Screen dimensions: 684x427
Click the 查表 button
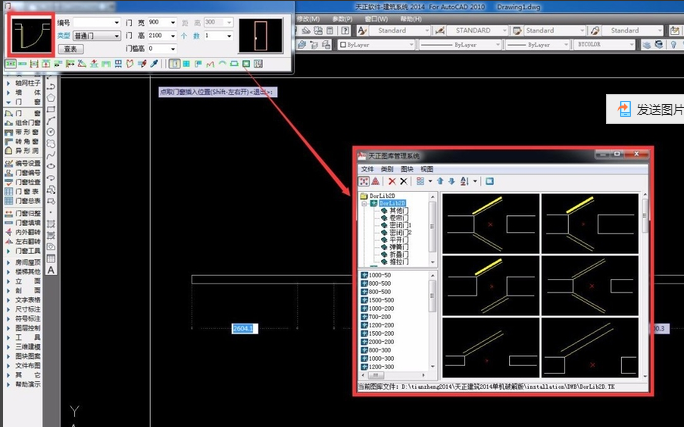[x=70, y=49]
